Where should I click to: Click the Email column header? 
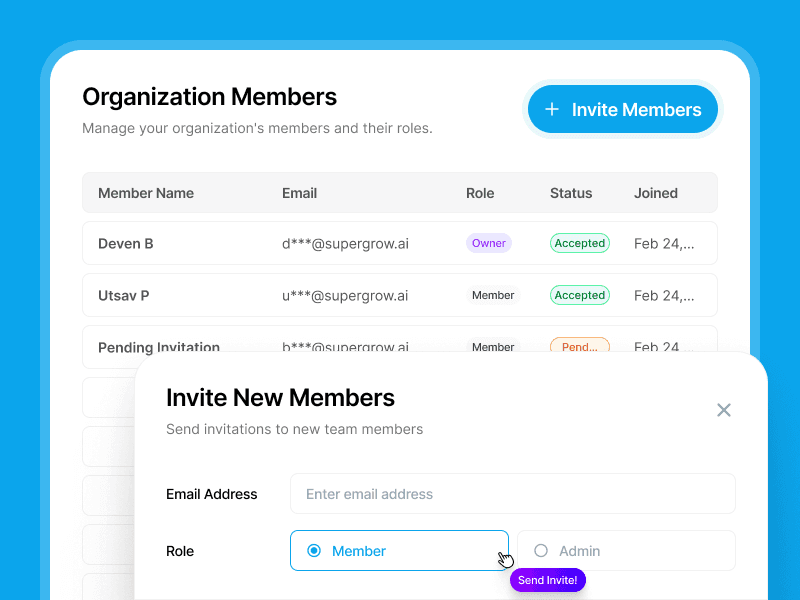click(x=299, y=193)
